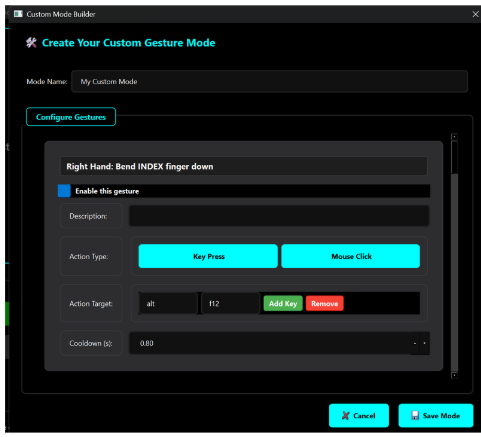Click the Right Hand: Bend INDEX finger heading
Screen dimensions: 481x437
[140, 166]
